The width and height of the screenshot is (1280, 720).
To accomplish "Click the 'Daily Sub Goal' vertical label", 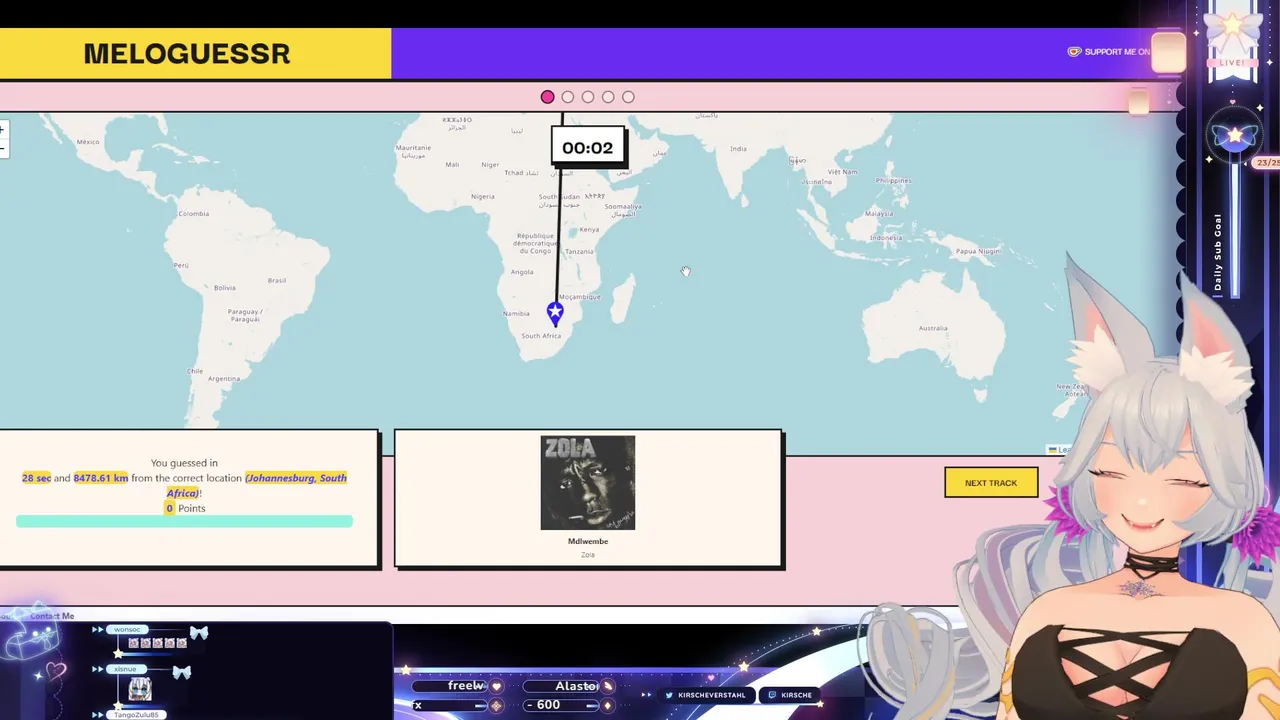I will point(1218,252).
